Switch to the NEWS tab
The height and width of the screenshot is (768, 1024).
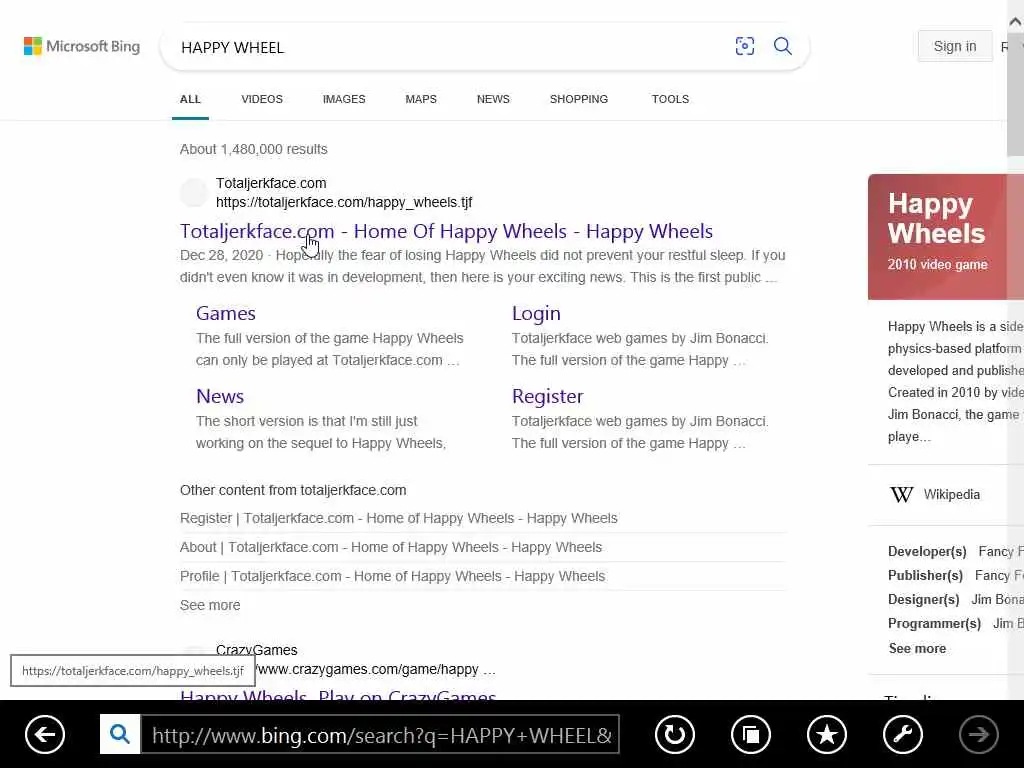click(493, 99)
